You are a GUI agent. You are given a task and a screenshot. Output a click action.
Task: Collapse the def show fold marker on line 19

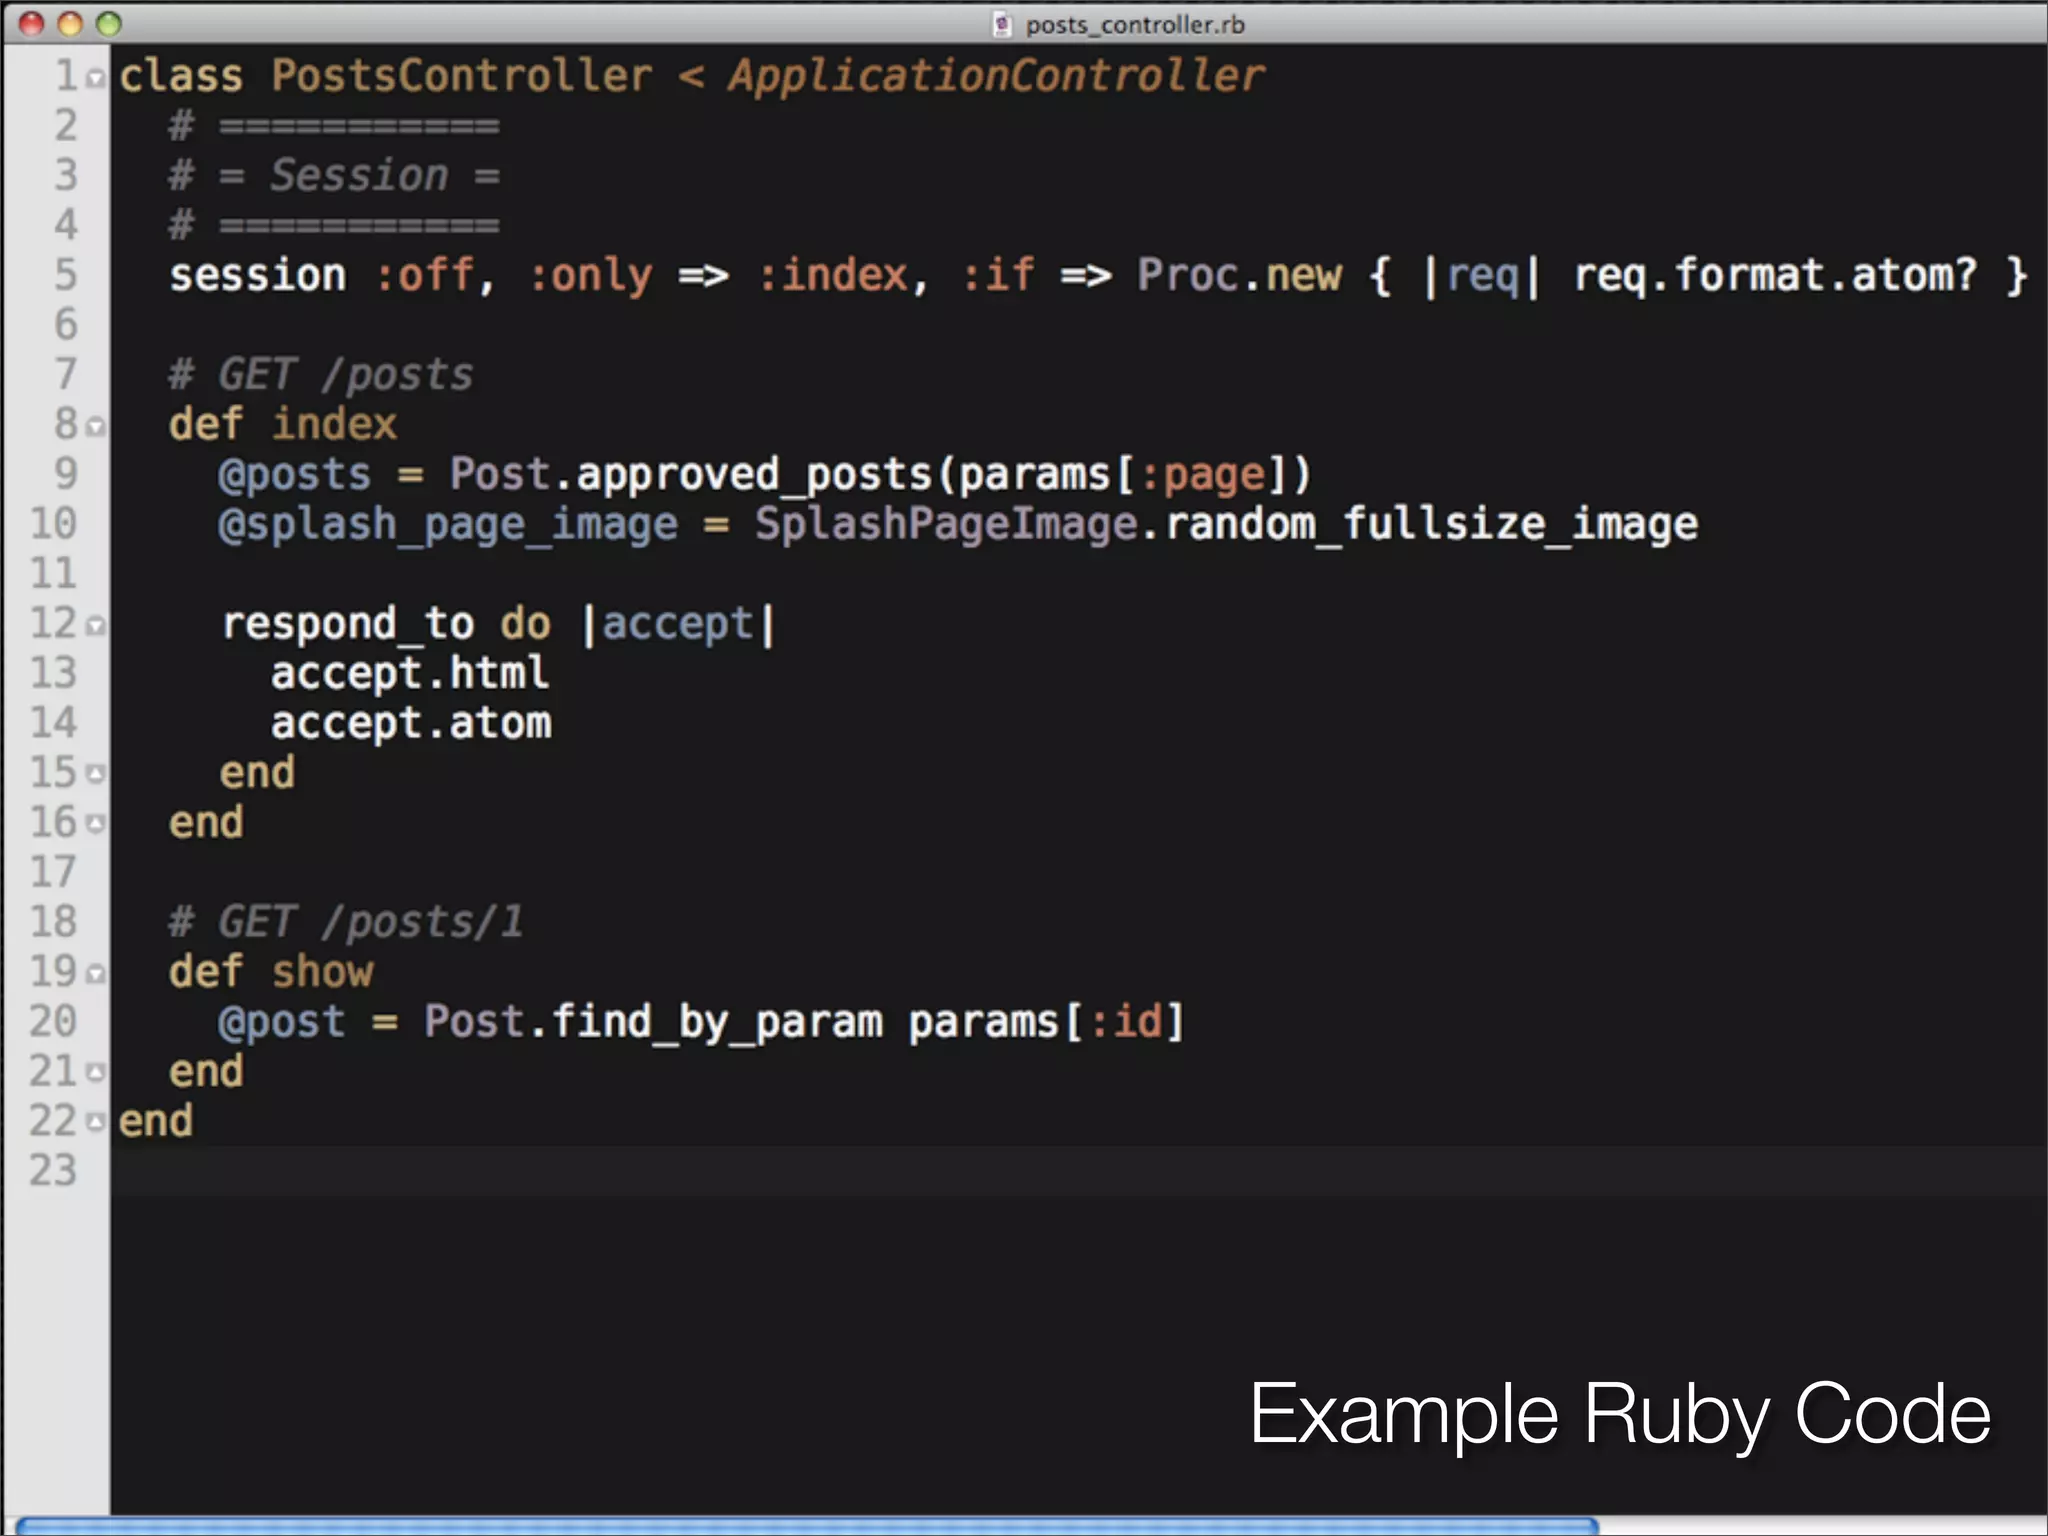point(95,973)
